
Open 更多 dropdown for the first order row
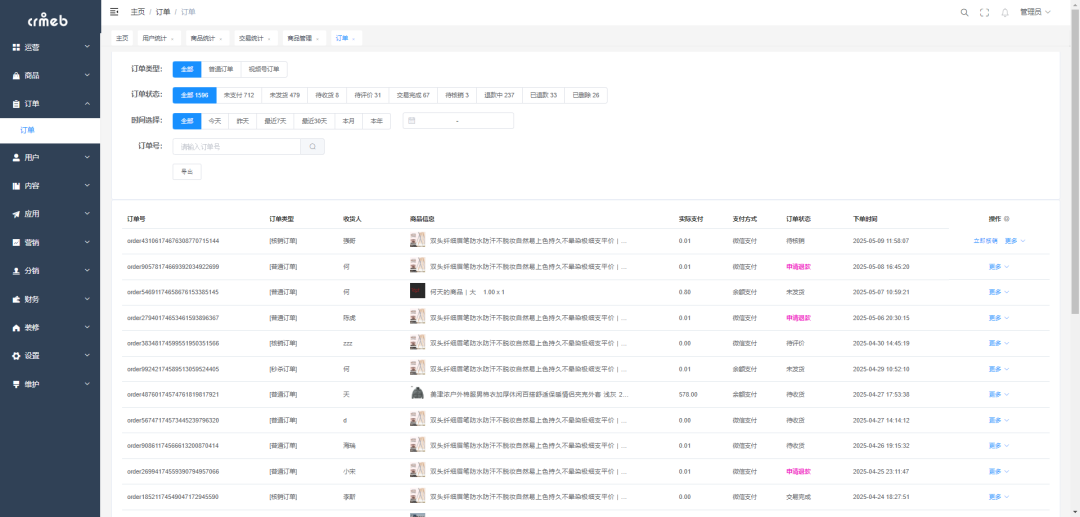tap(1014, 241)
